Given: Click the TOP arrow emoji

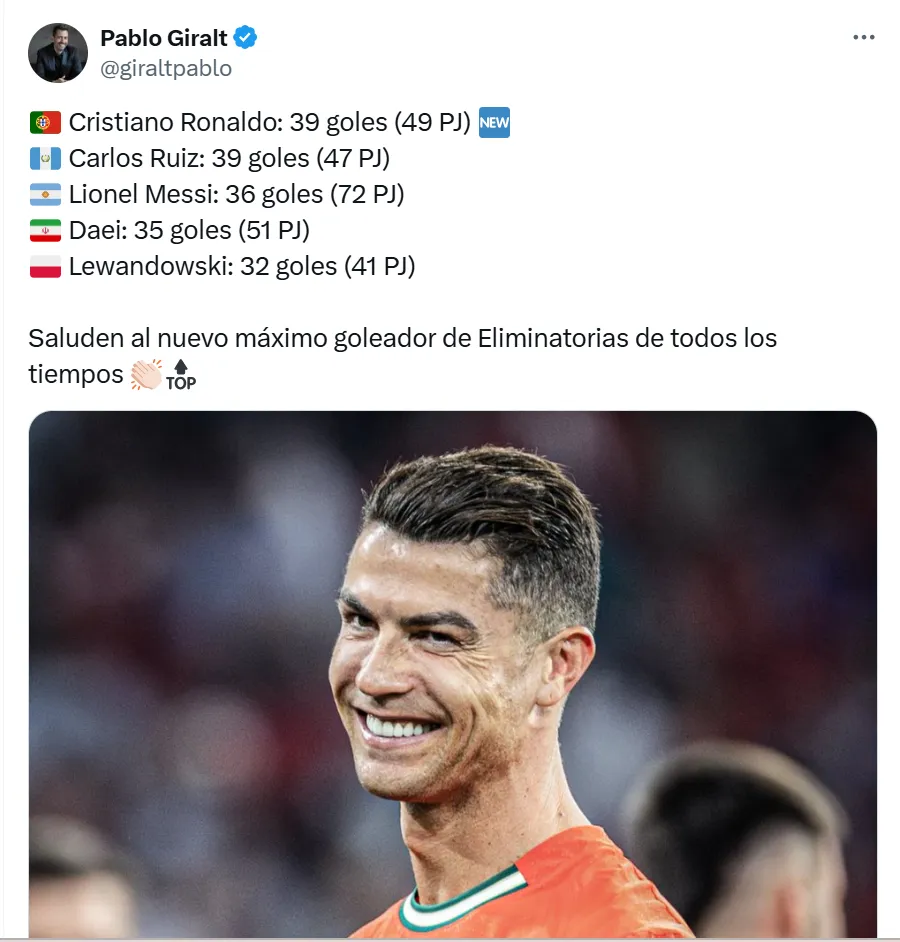Looking at the screenshot, I should pos(181,375).
